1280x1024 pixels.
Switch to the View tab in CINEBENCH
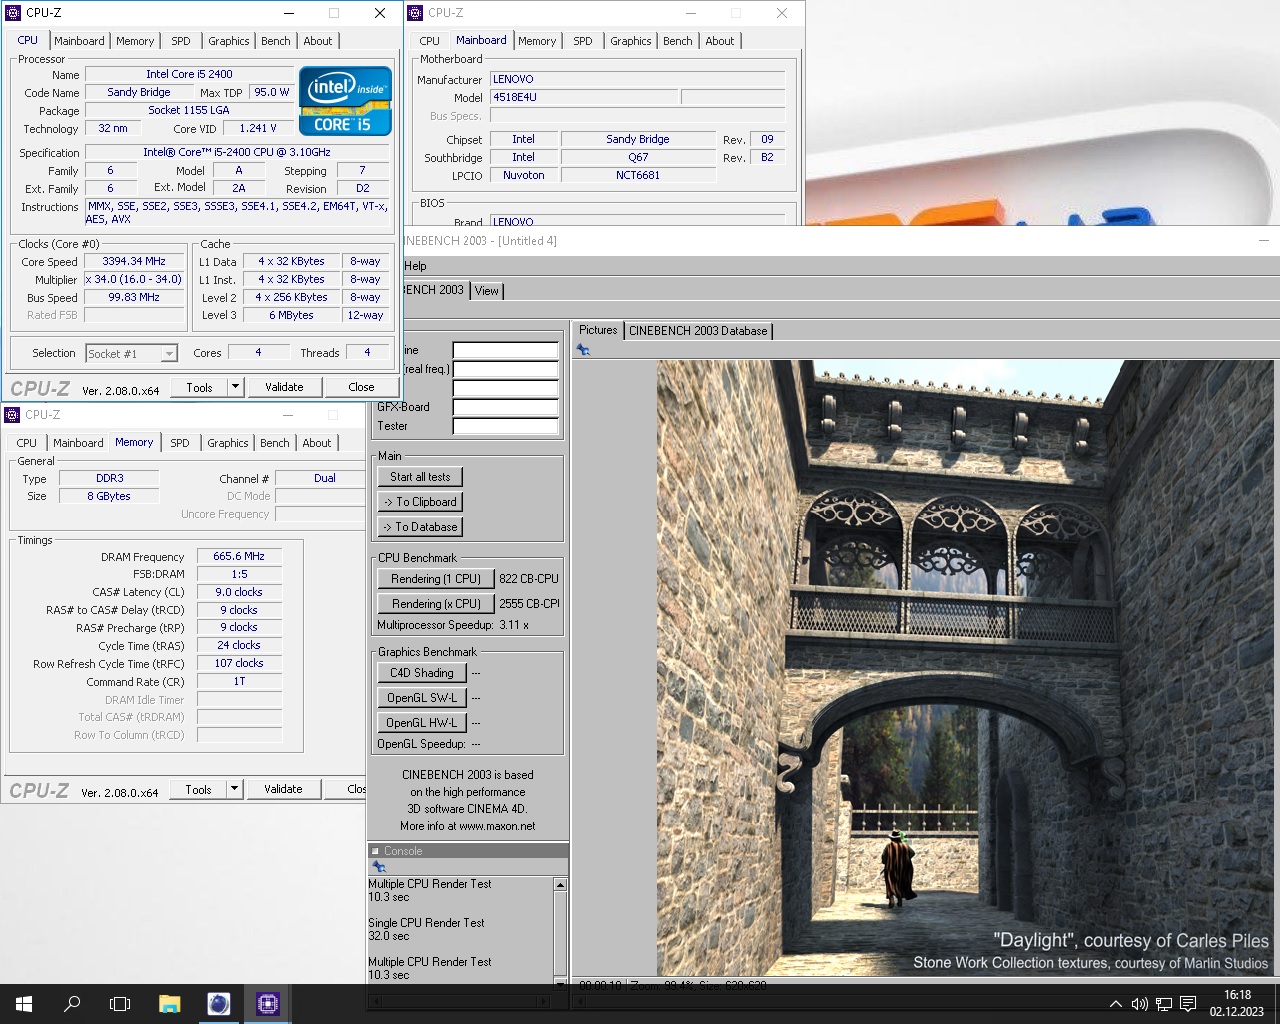point(487,291)
